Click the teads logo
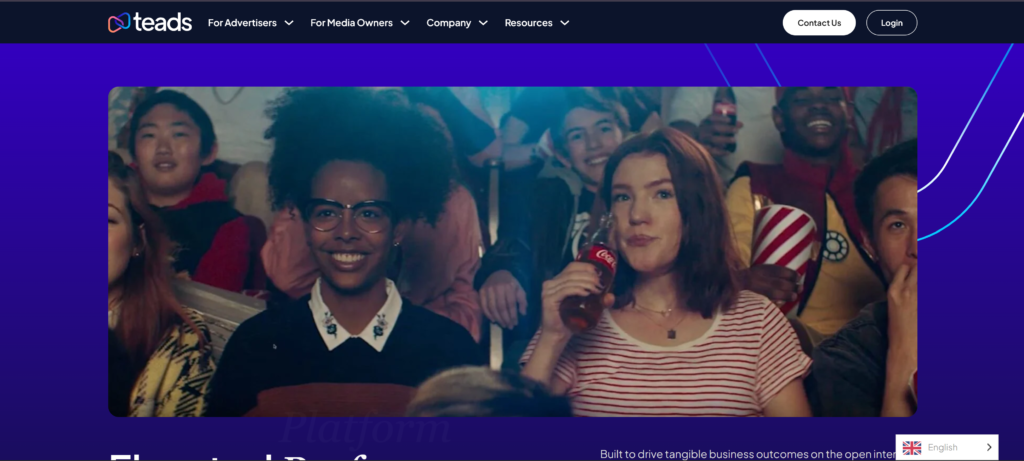 (x=150, y=23)
